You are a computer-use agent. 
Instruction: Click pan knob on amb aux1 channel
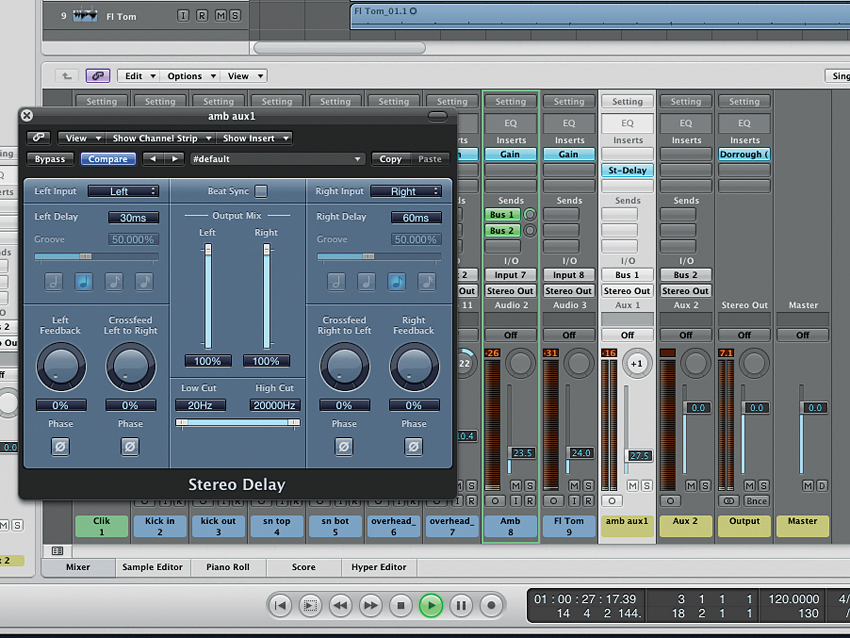point(636,364)
